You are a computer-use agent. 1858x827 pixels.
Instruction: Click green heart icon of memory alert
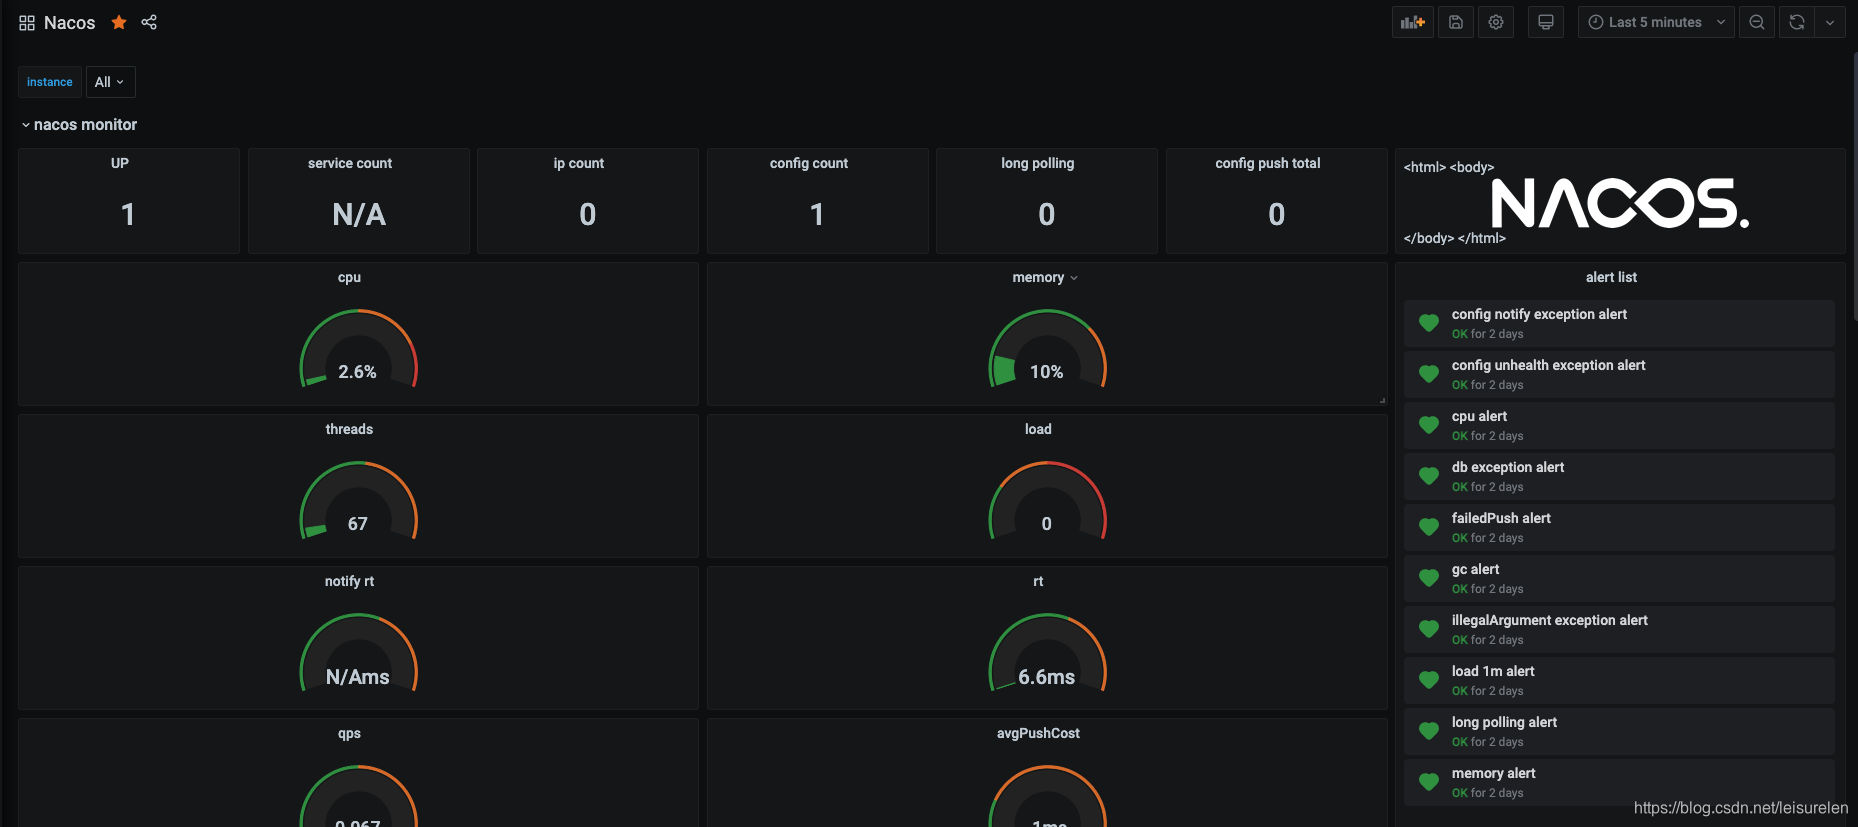tap(1429, 782)
